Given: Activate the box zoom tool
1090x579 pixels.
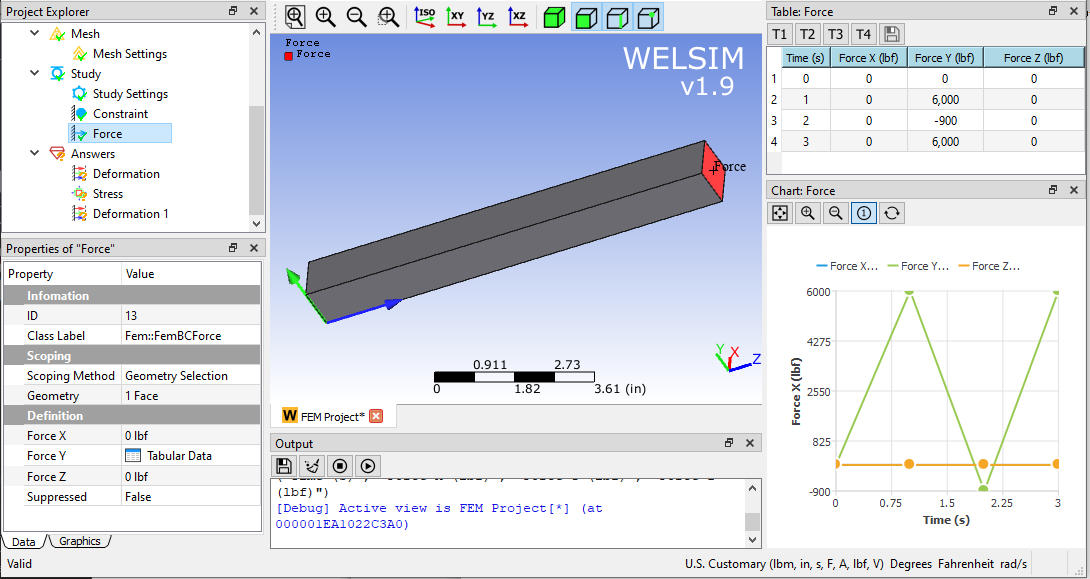Looking at the screenshot, I should tap(388, 17).
